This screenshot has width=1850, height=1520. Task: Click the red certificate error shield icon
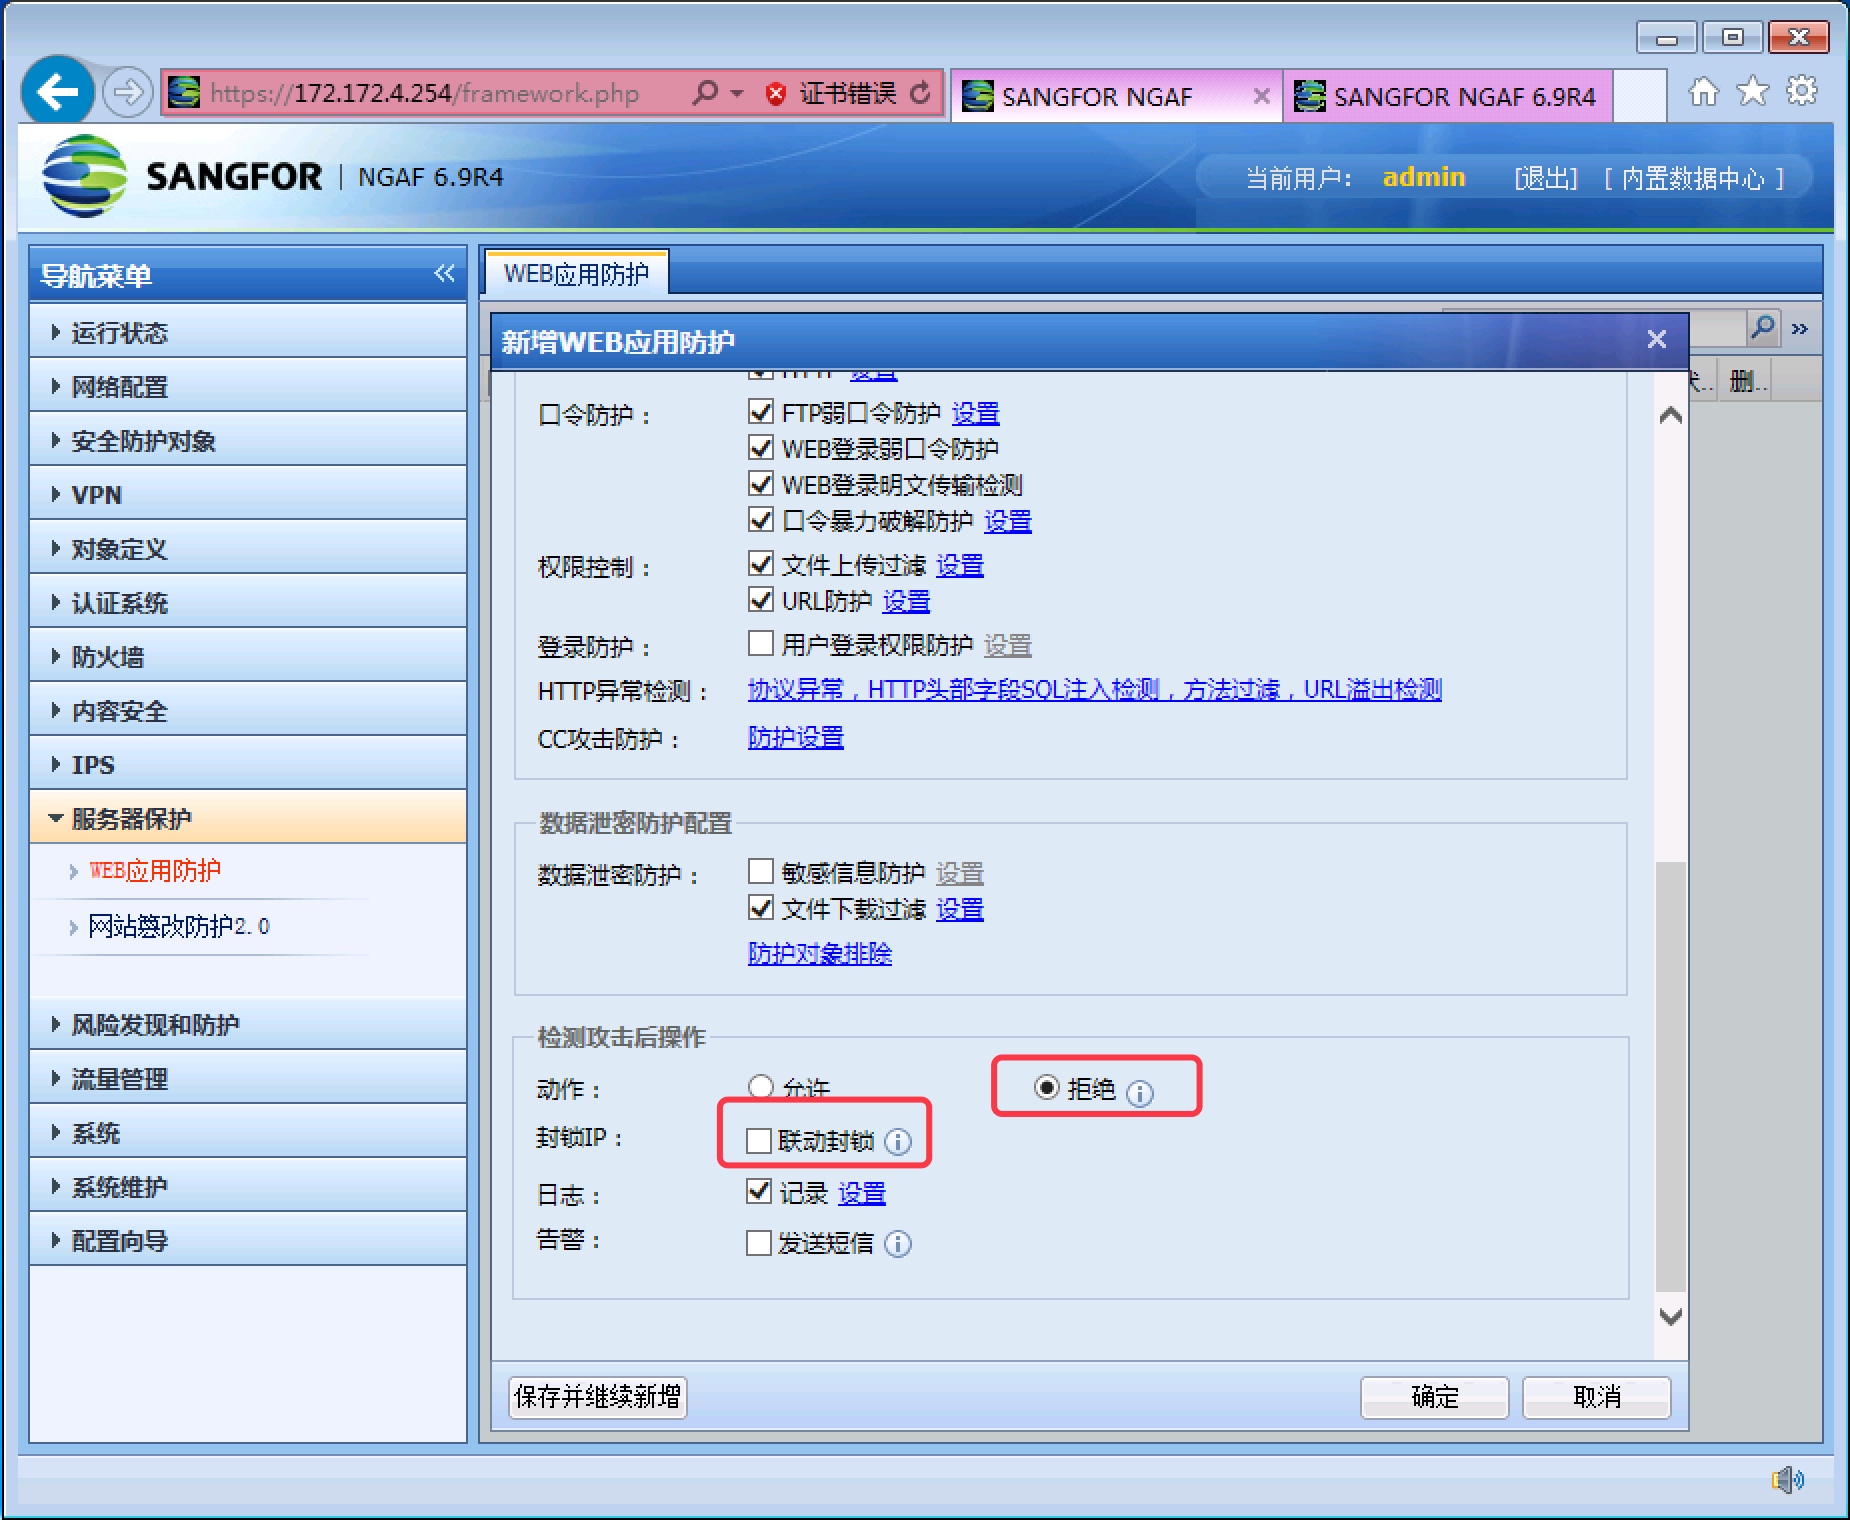(x=775, y=94)
